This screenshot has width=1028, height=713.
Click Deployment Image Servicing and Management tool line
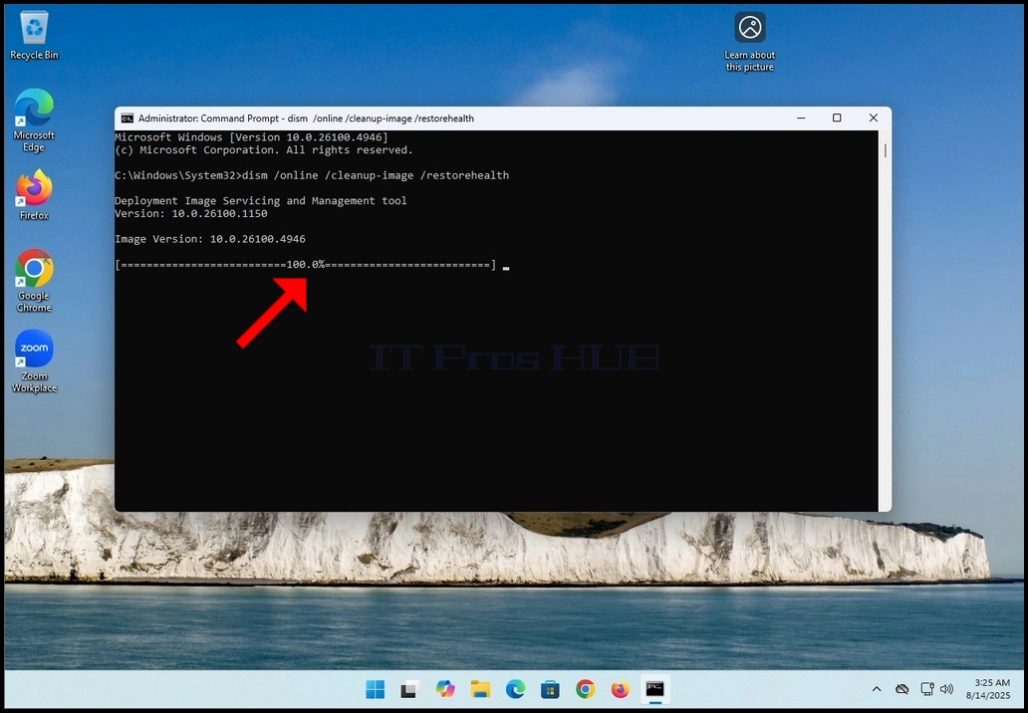(261, 201)
